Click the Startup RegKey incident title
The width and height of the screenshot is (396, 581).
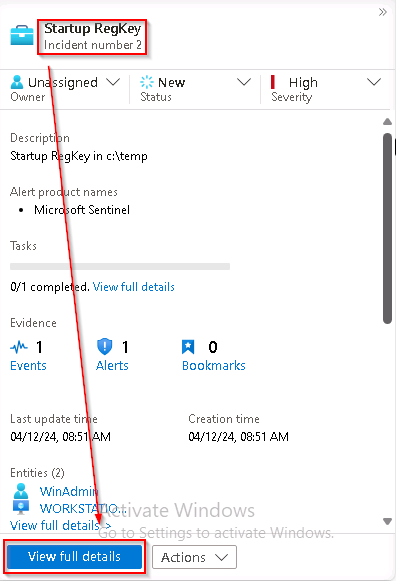coord(93,29)
